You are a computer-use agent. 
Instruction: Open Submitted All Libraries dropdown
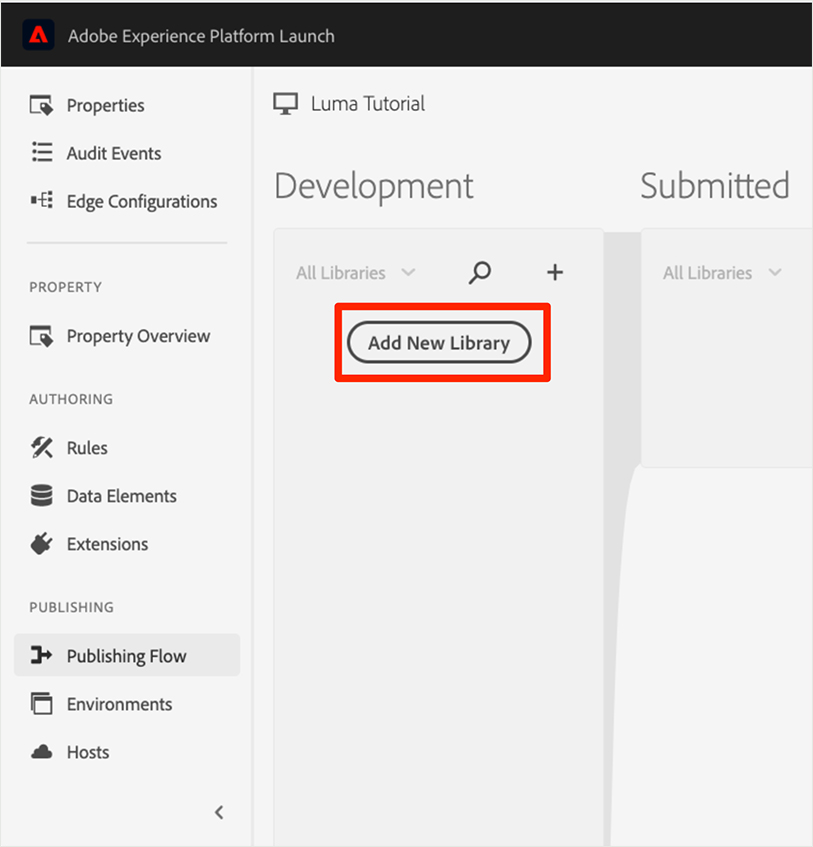722,273
